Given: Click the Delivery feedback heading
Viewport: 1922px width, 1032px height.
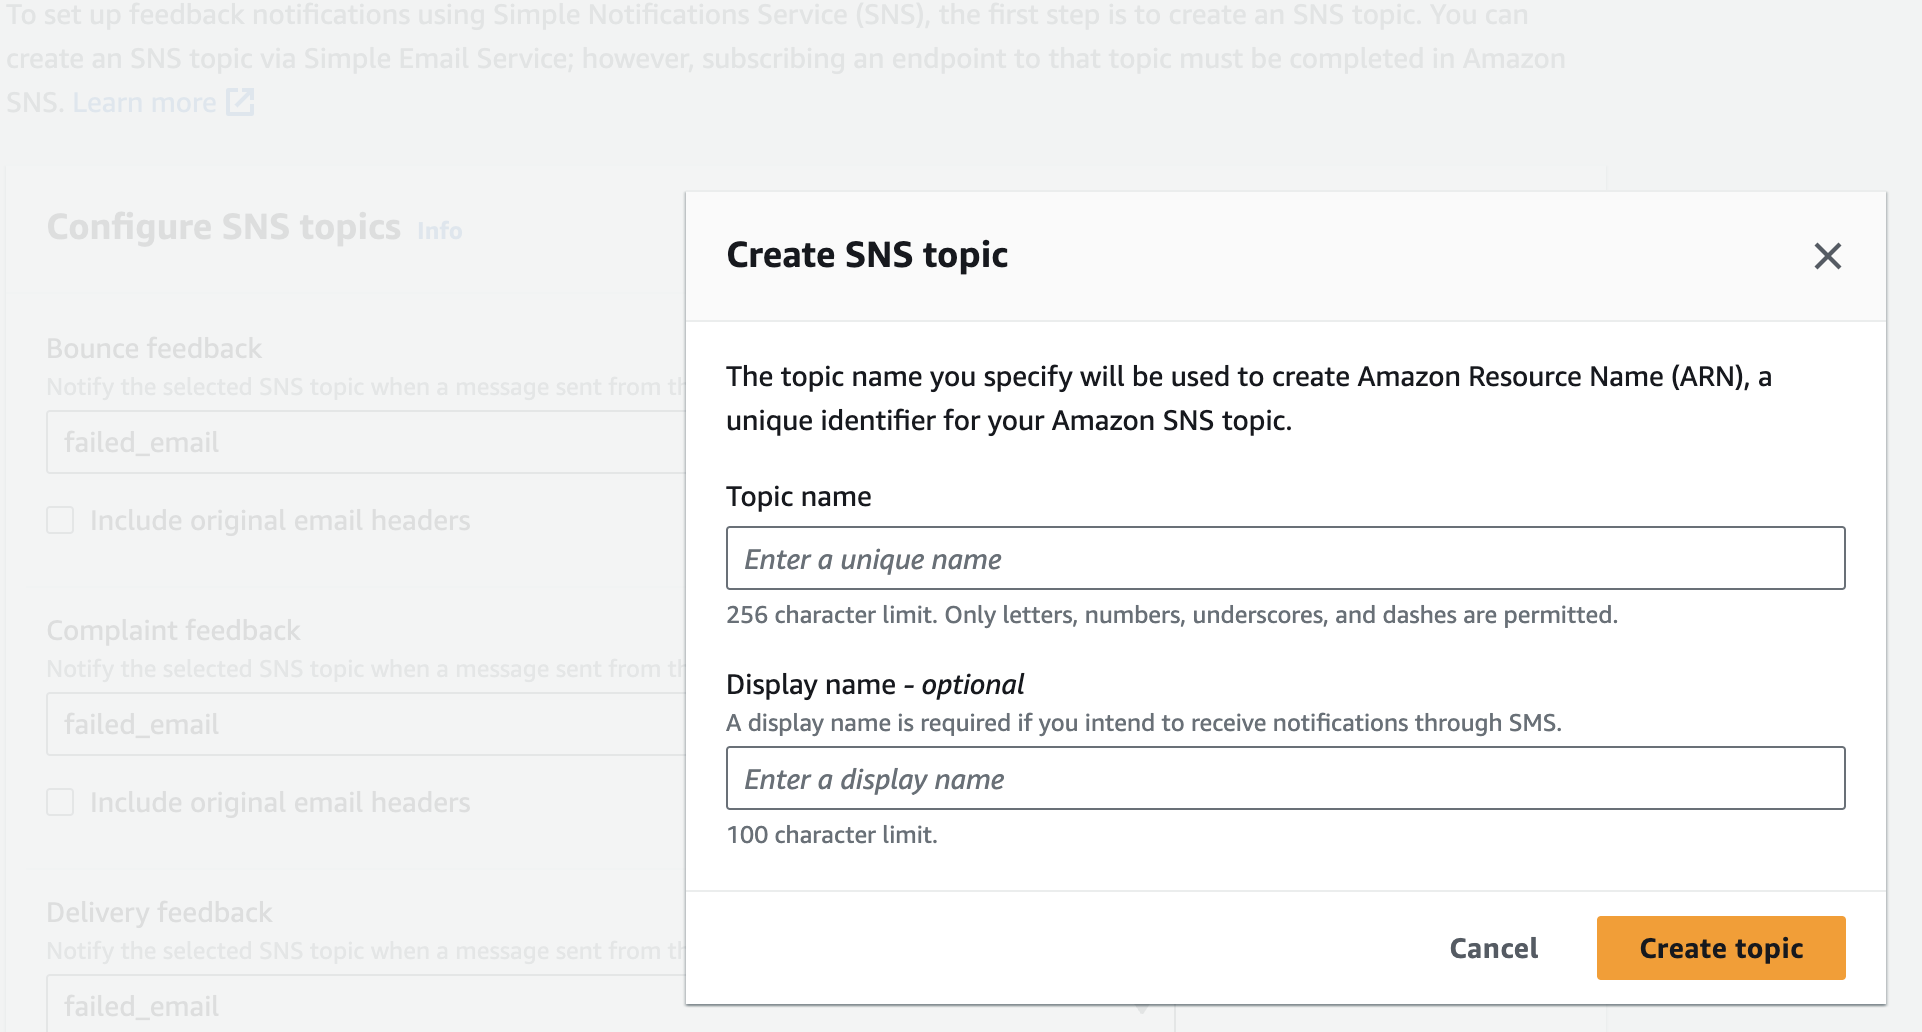Looking at the screenshot, I should pos(159,912).
